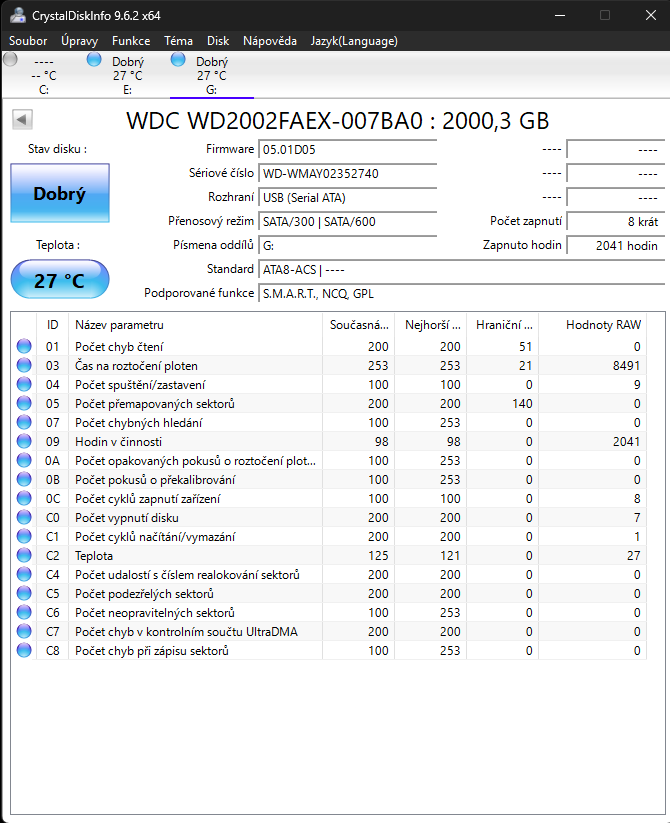Select row Počet chyb v kontrolním součtu UltraDMA
Viewport: 670px width, 823px height.
click(x=329, y=631)
